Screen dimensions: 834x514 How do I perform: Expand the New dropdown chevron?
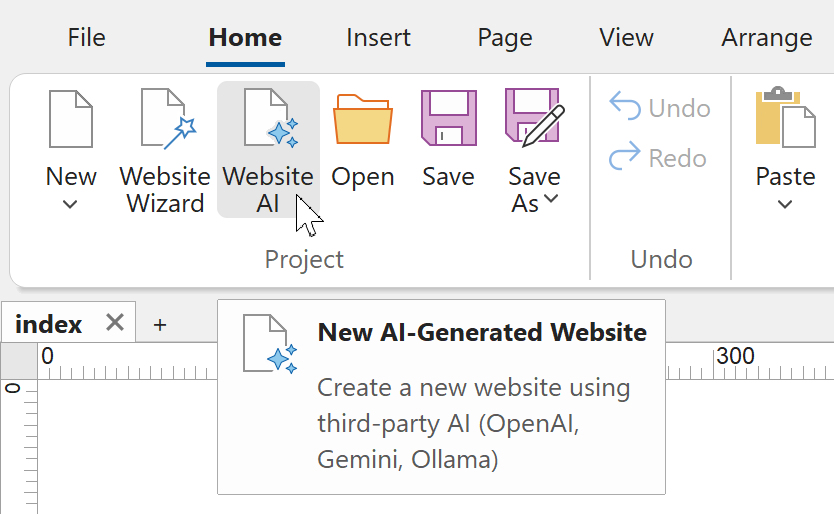click(x=70, y=205)
